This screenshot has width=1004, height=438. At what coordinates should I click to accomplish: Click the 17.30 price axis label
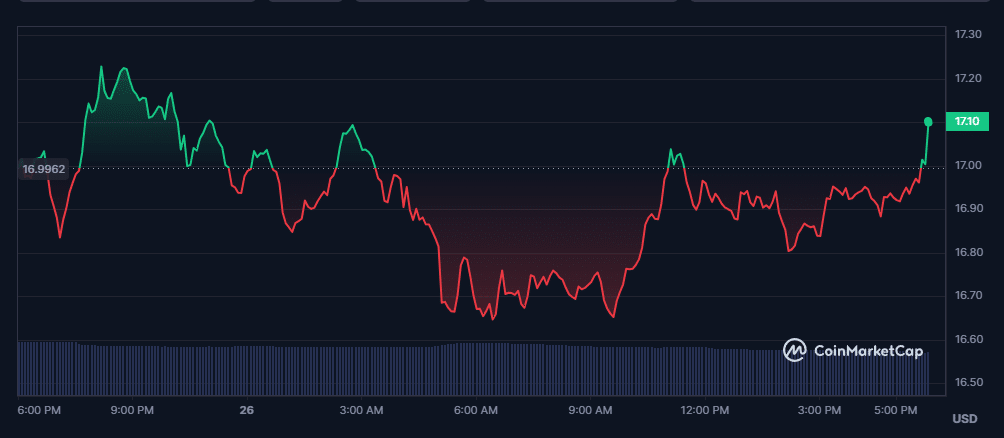pyautogui.click(x=967, y=35)
